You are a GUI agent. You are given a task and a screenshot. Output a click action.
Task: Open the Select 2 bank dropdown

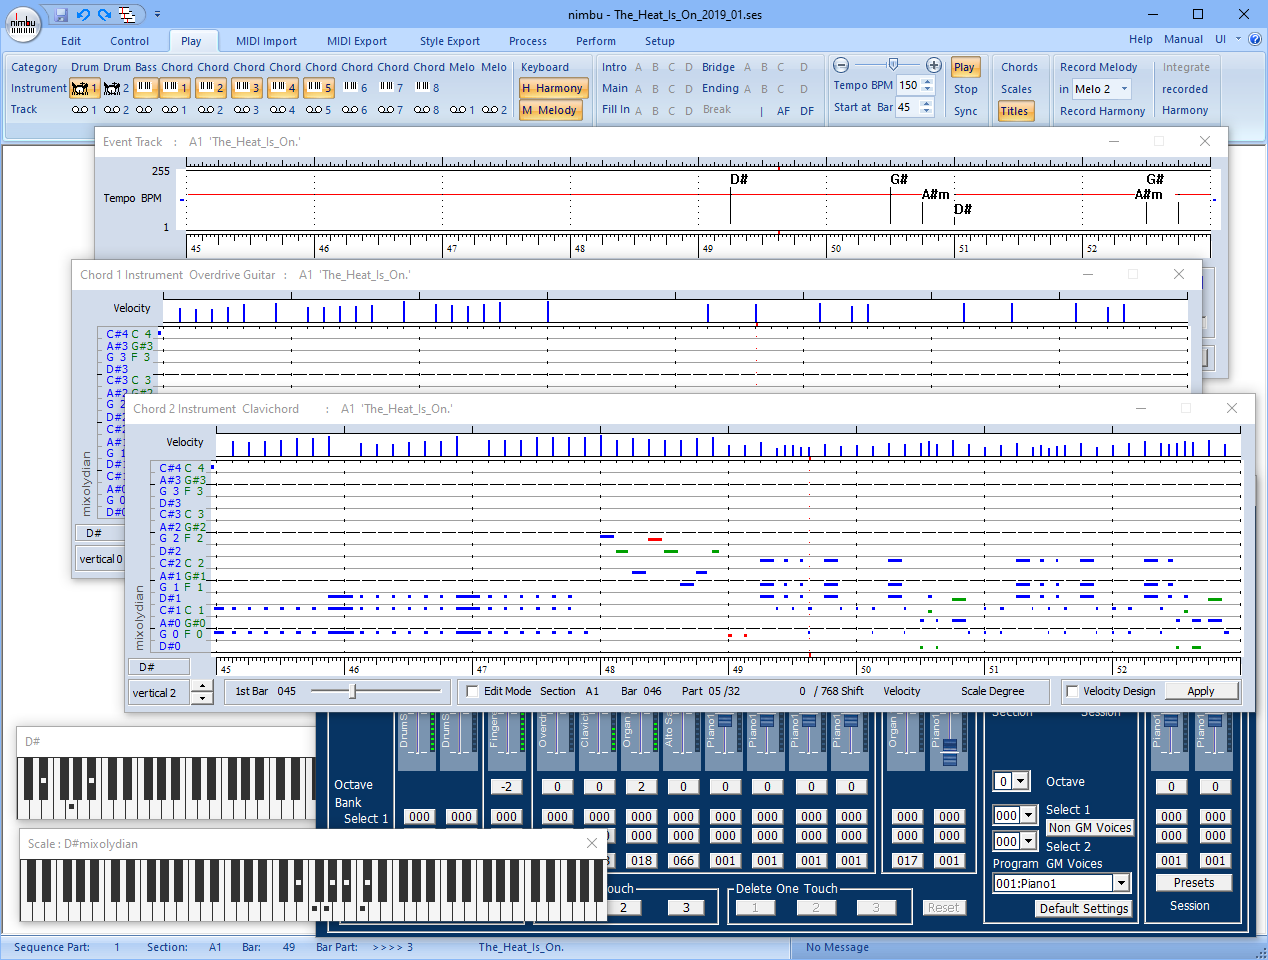pos(1028,841)
